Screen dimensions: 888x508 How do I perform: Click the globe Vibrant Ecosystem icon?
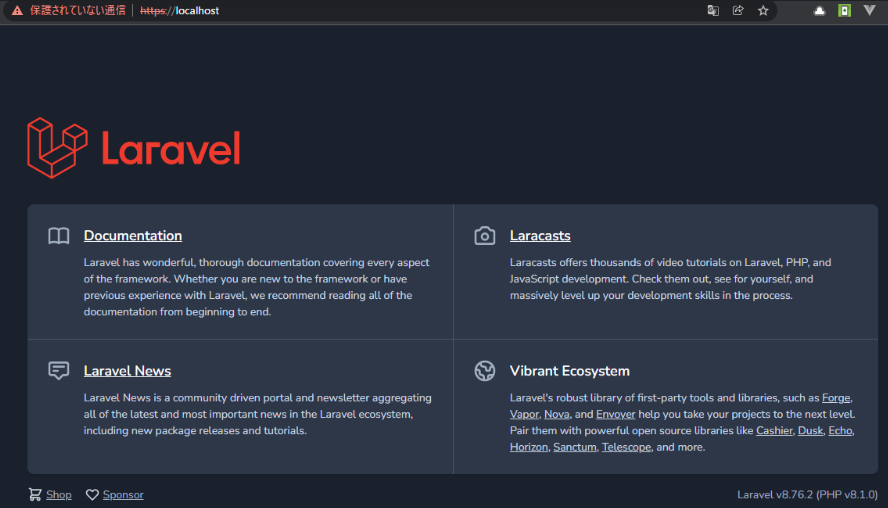click(485, 371)
